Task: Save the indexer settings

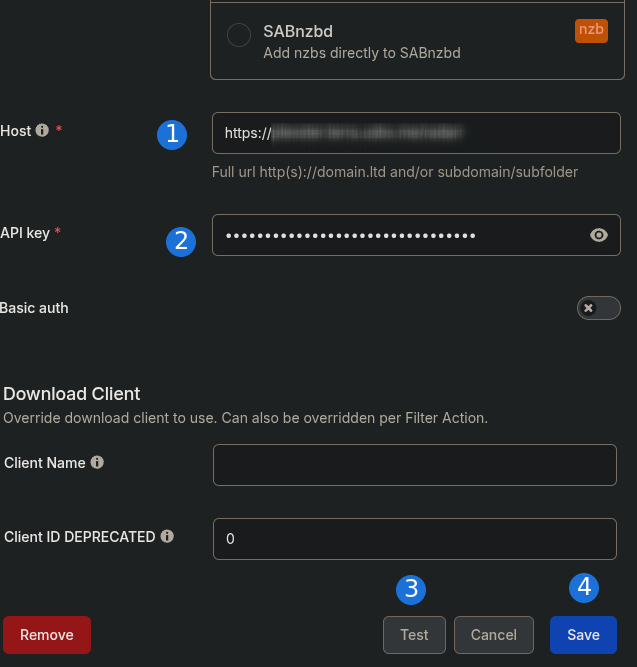Action: click(x=583, y=635)
